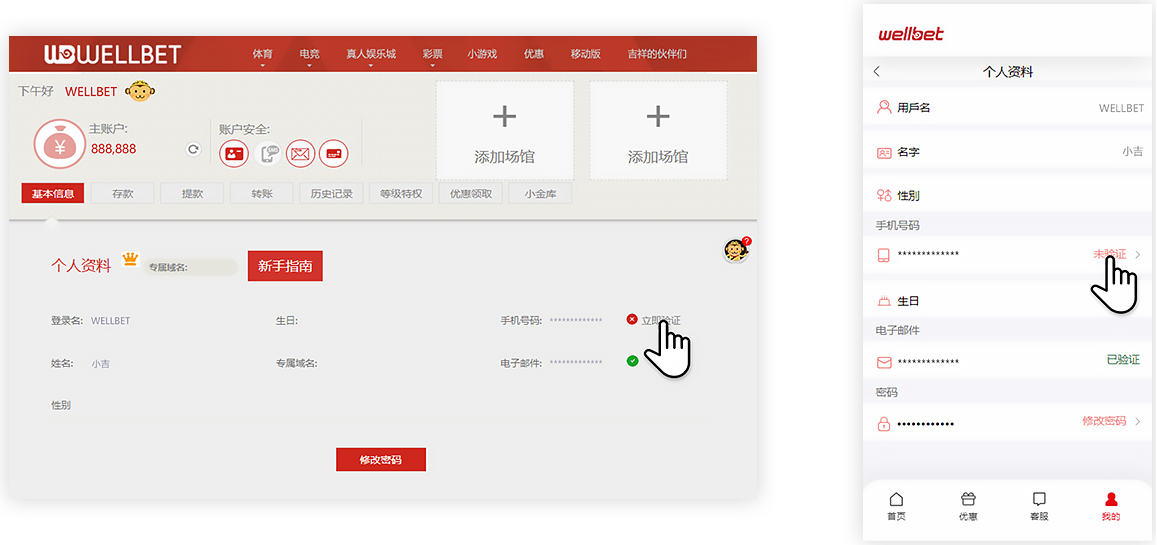Click the 生日 birthday cake icon
The height and width of the screenshot is (545, 1157).
click(x=883, y=301)
